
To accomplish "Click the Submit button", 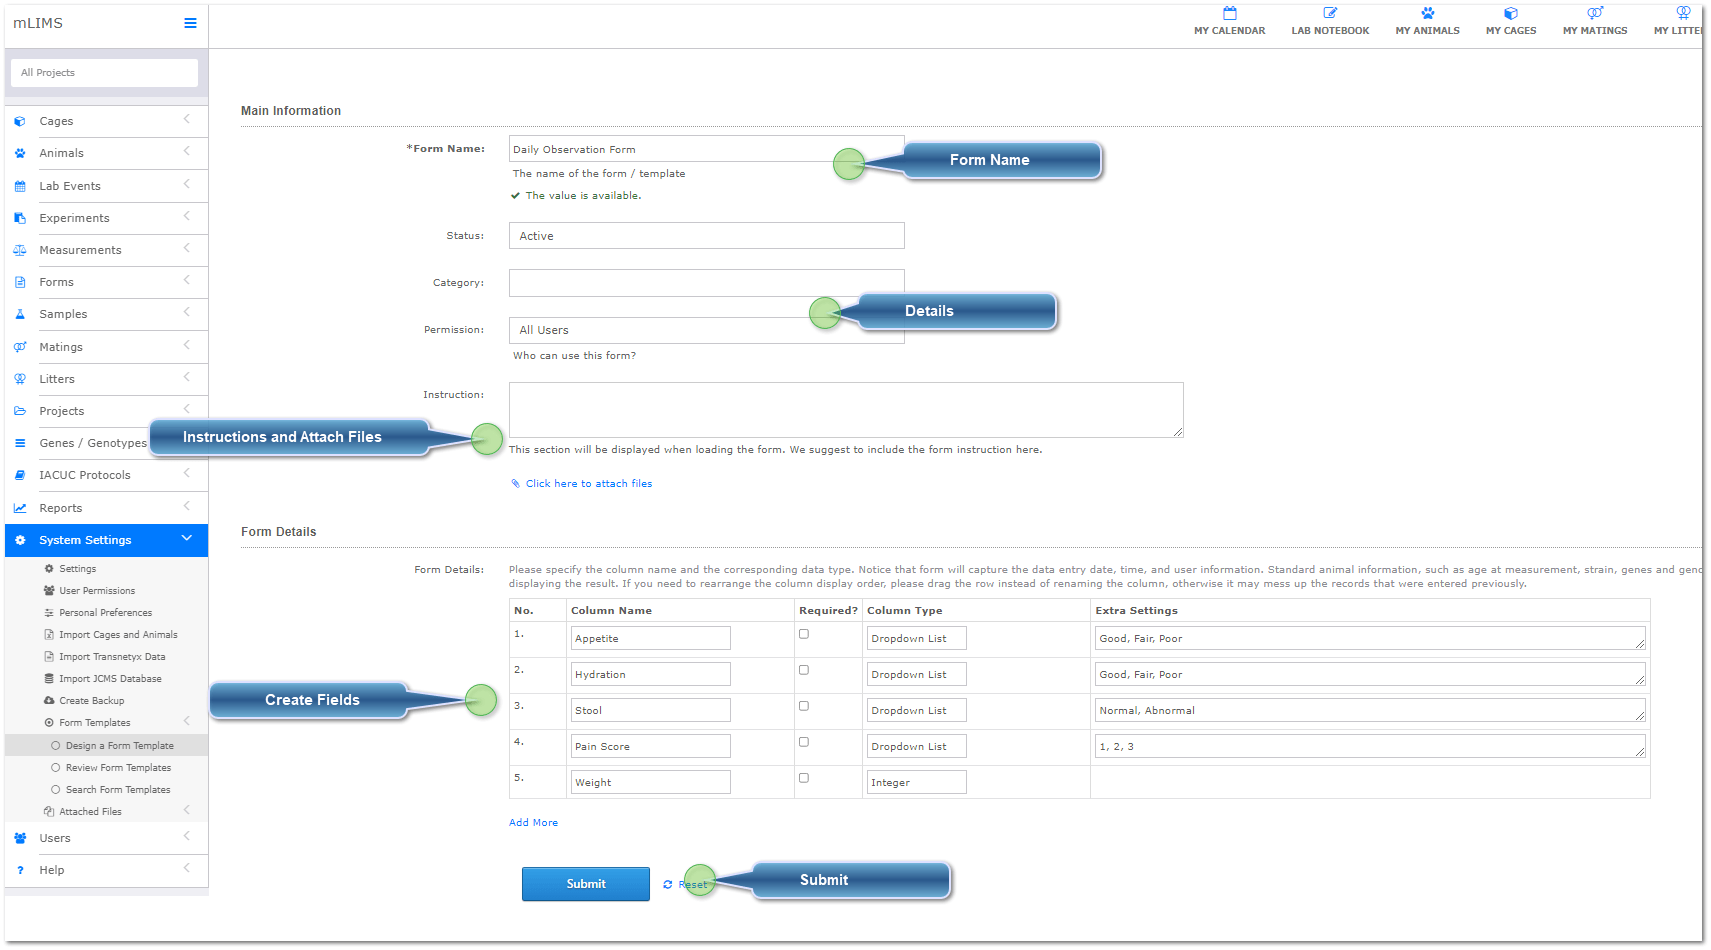I will tap(585, 883).
